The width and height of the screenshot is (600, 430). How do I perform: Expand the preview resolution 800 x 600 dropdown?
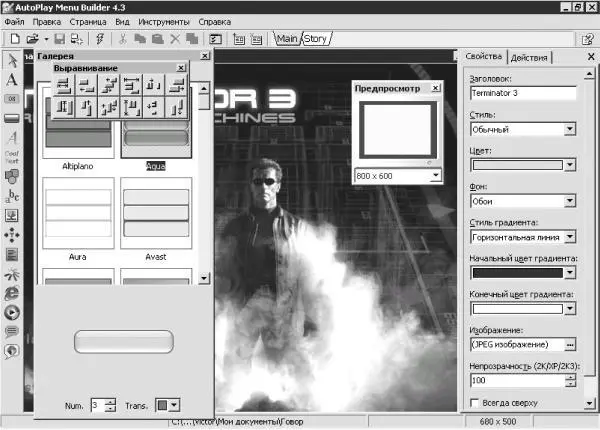pyautogui.click(x=435, y=175)
